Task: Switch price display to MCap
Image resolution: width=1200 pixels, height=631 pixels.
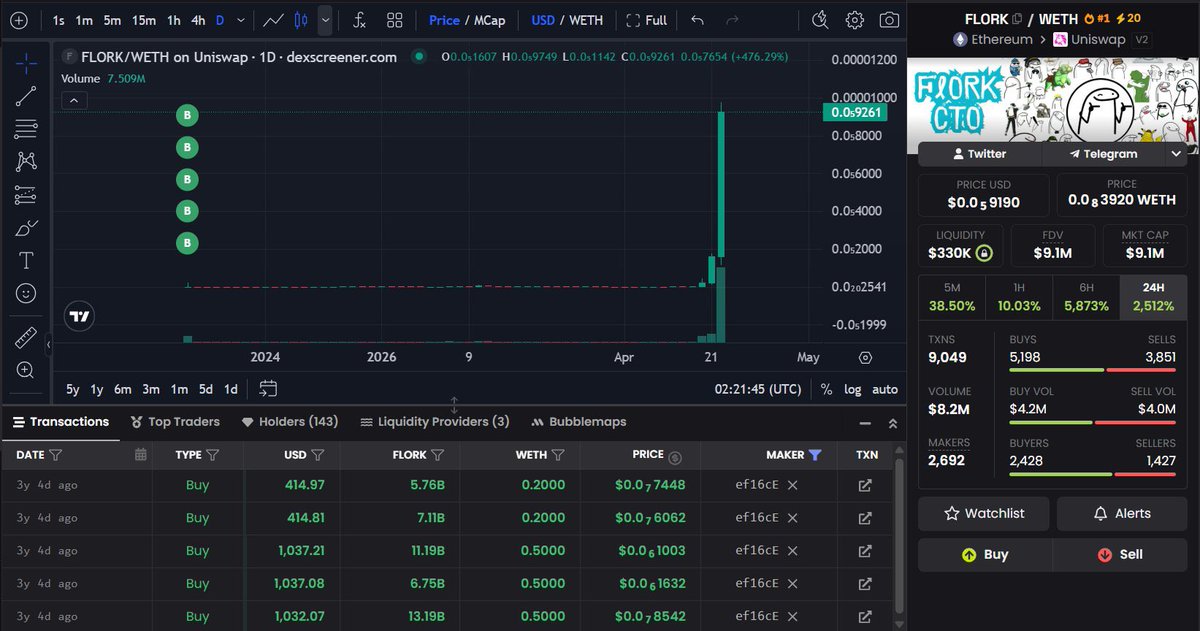Action: 489,20
